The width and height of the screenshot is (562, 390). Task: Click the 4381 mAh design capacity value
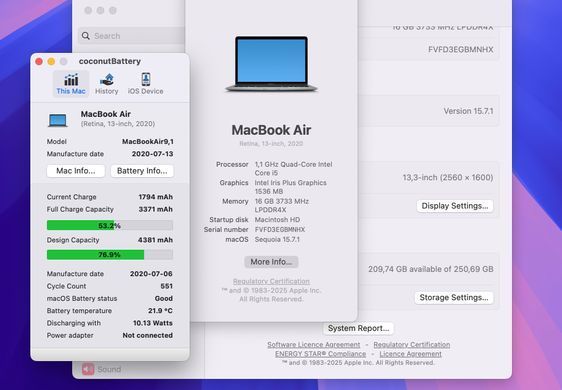coord(155,240)
